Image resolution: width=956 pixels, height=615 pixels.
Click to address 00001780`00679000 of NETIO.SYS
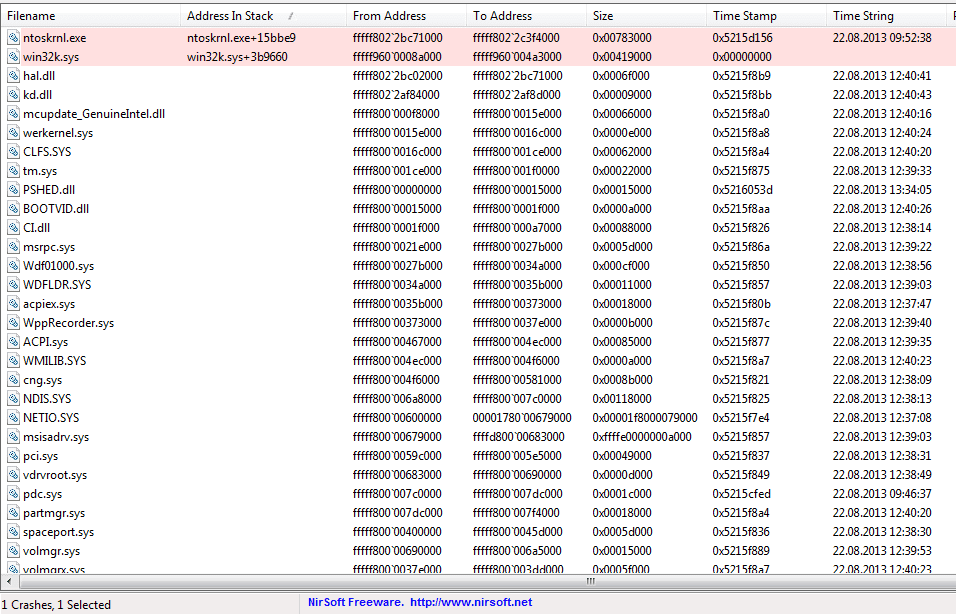[522, 418]
